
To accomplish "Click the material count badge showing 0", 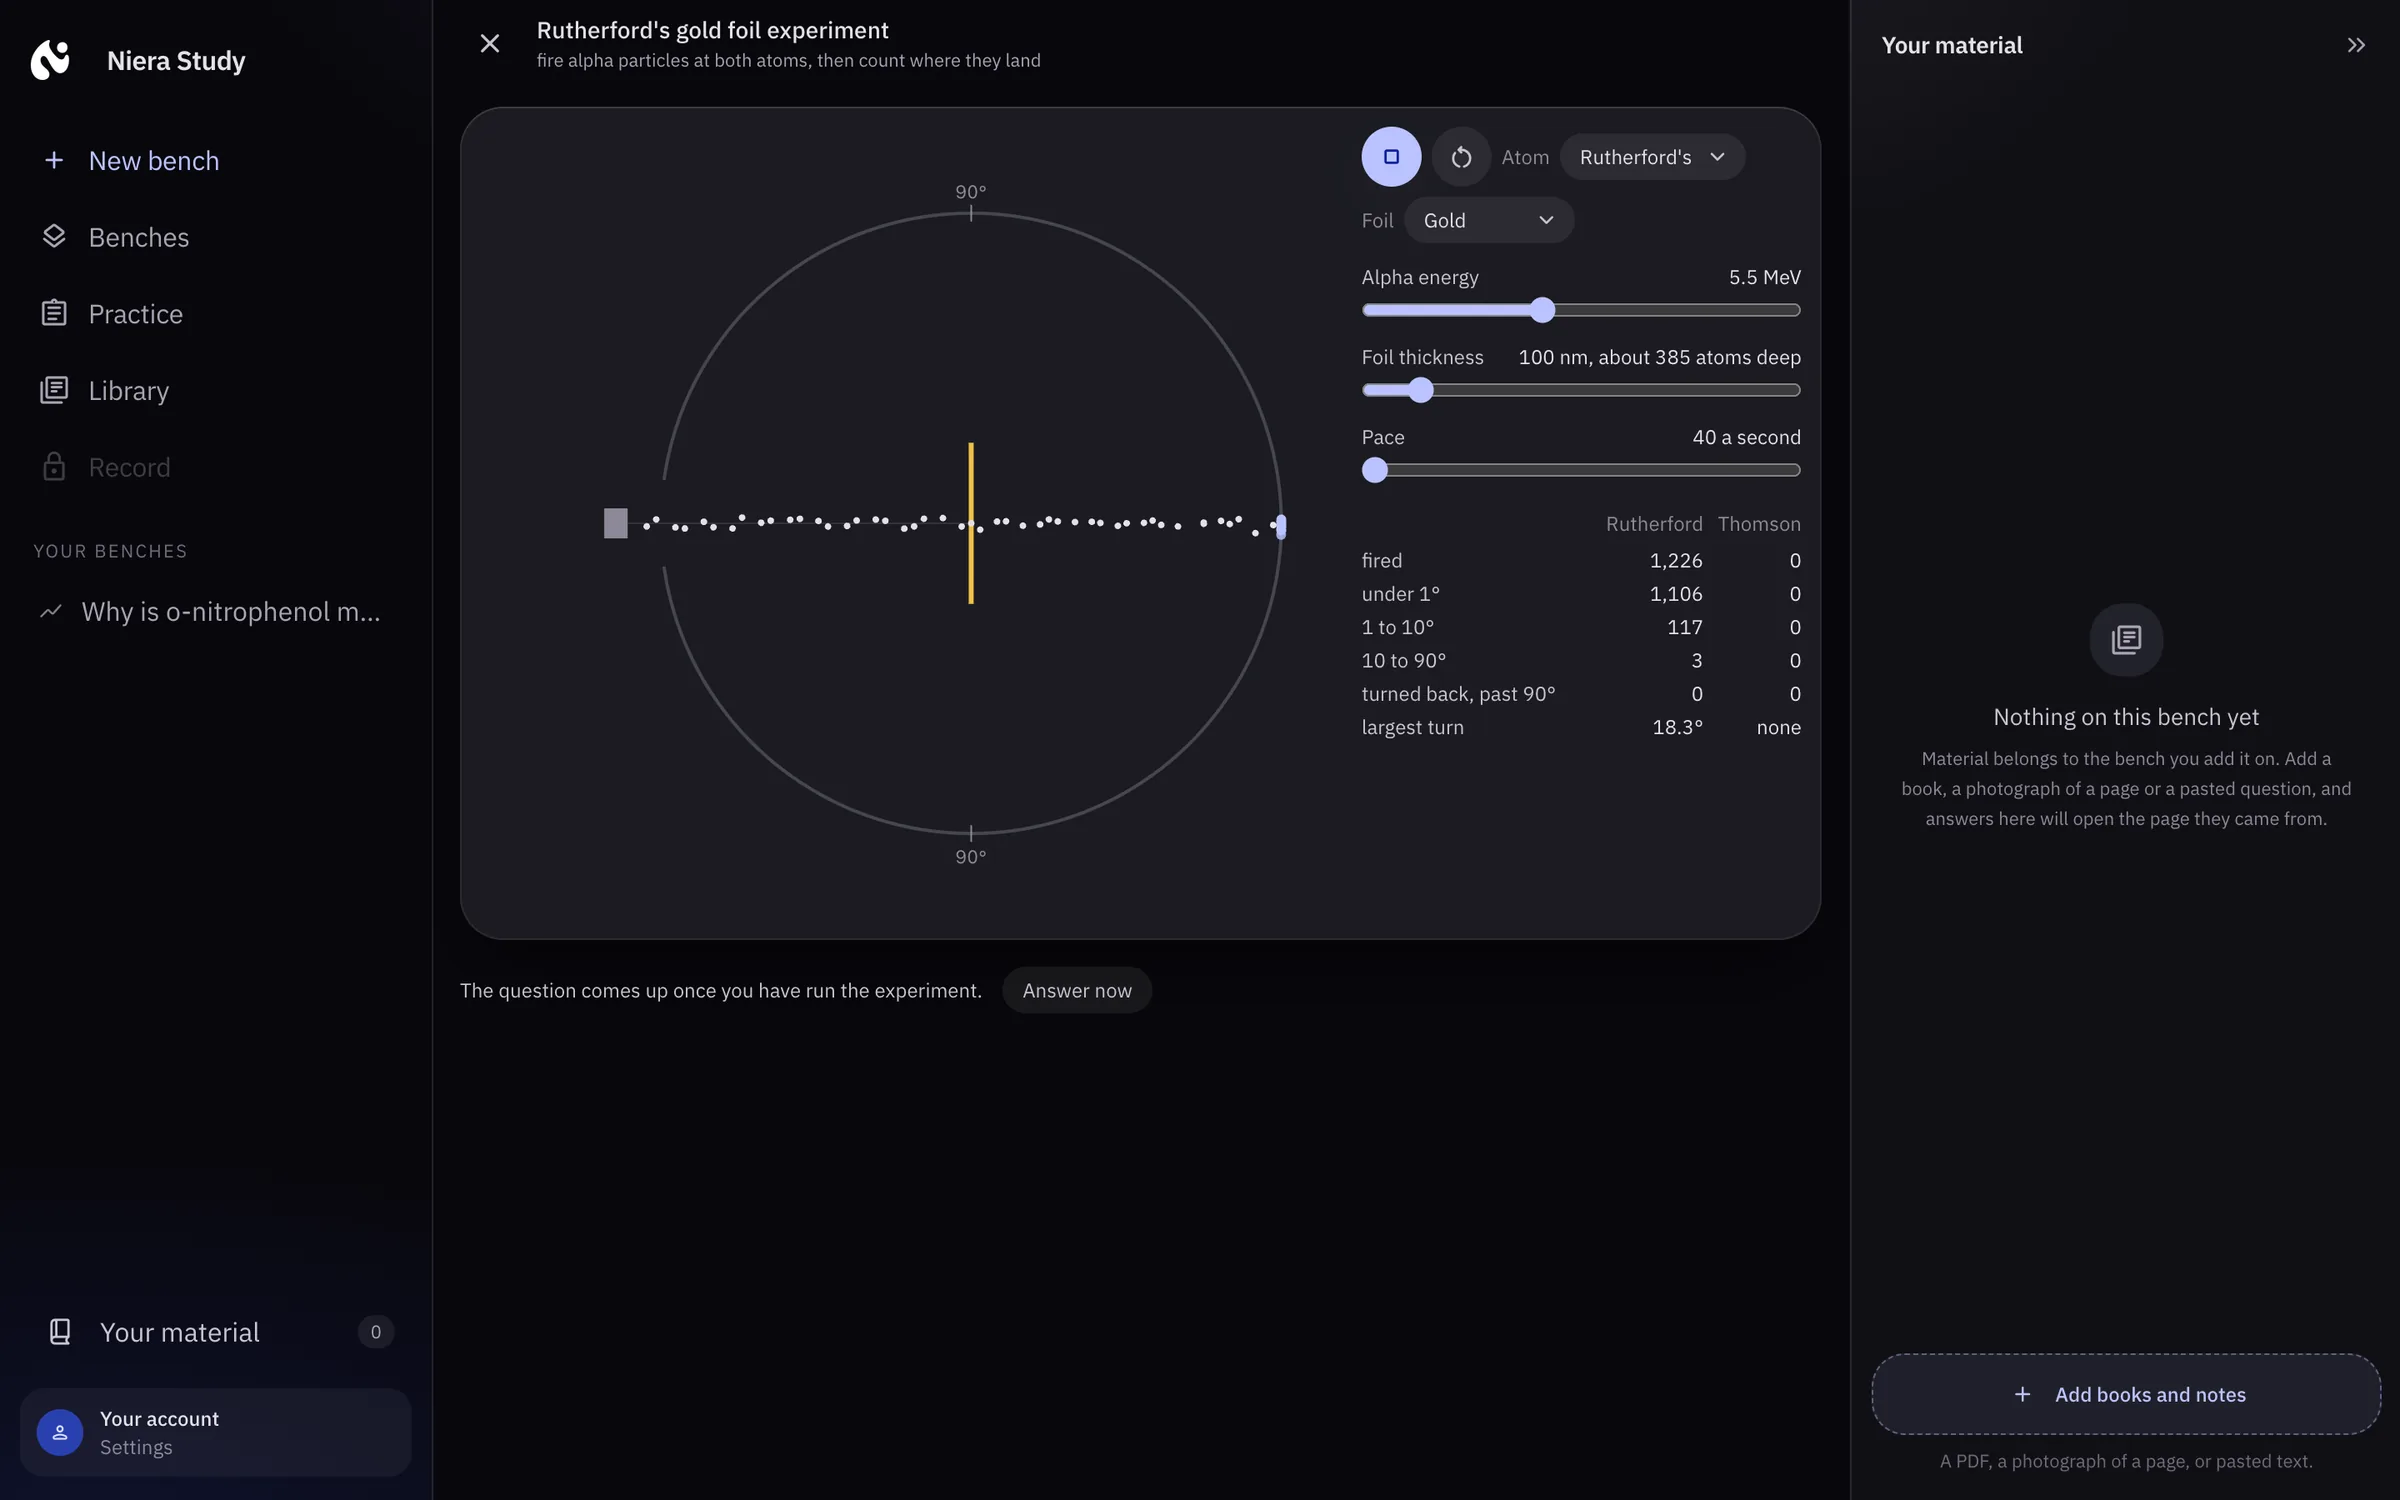I will tap(375, 1331).
